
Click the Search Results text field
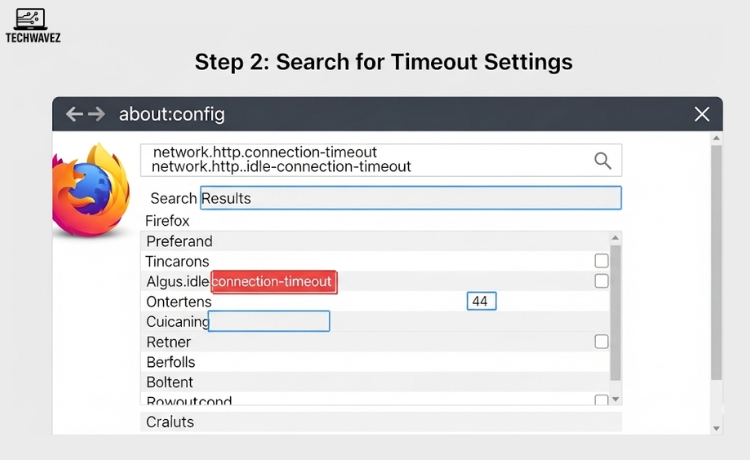(x=410, y=198)
